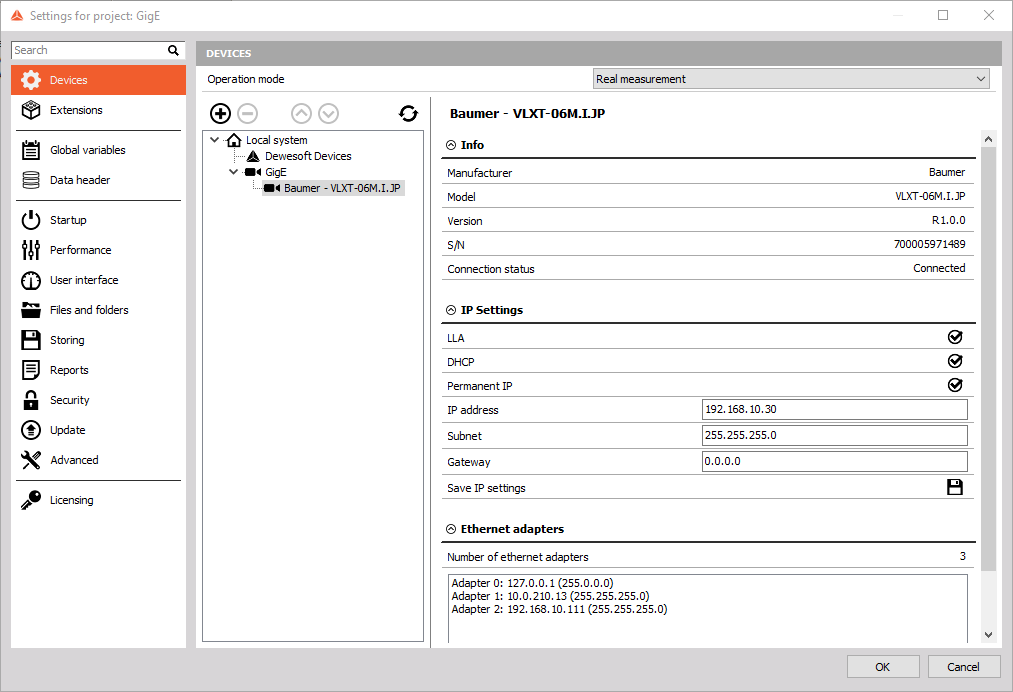Go to Global variables settings

98,150
